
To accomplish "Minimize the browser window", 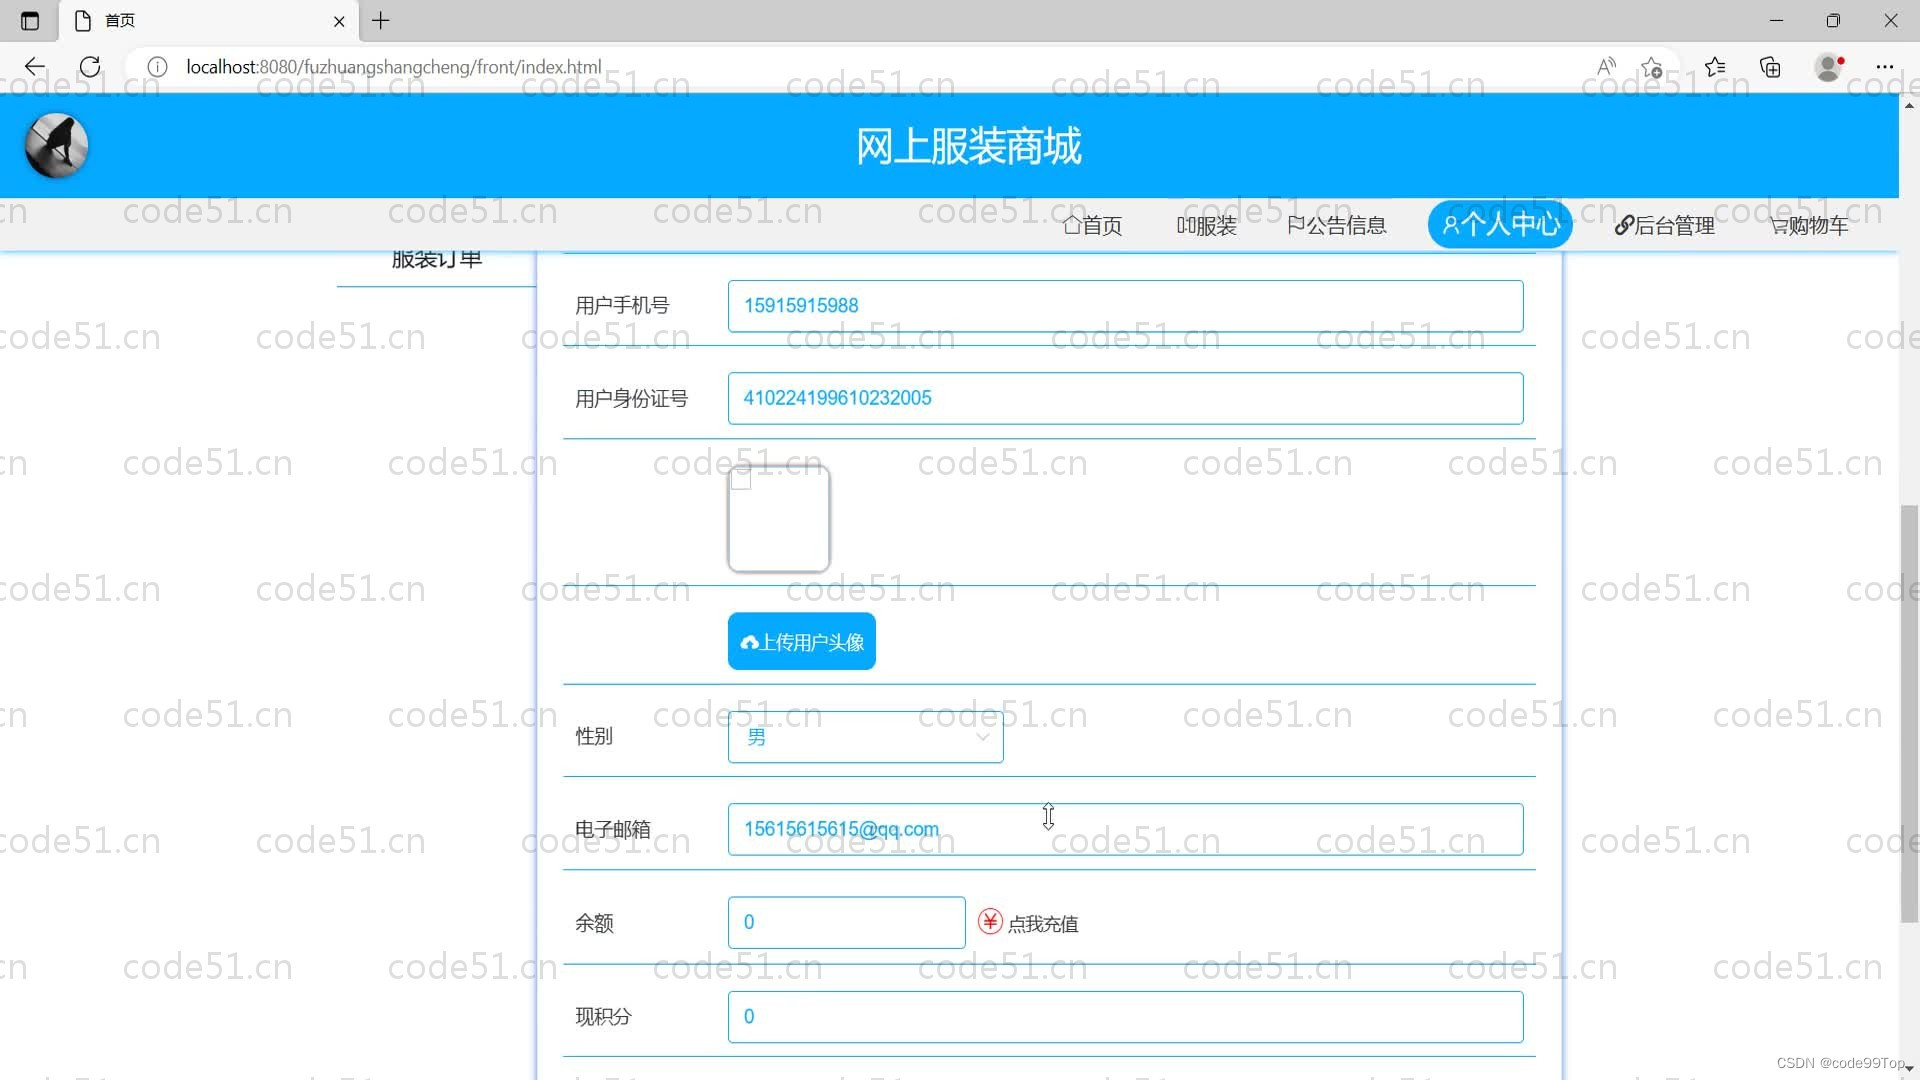I will pos(1776,21).
